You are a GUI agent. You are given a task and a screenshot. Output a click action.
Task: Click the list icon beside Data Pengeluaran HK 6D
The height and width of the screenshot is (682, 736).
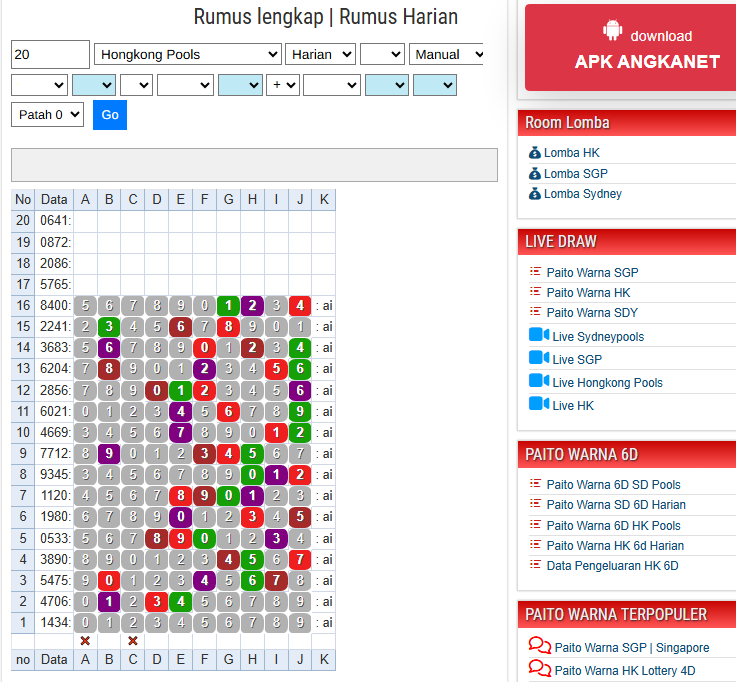pyautogui.click(x=535, y=565)
